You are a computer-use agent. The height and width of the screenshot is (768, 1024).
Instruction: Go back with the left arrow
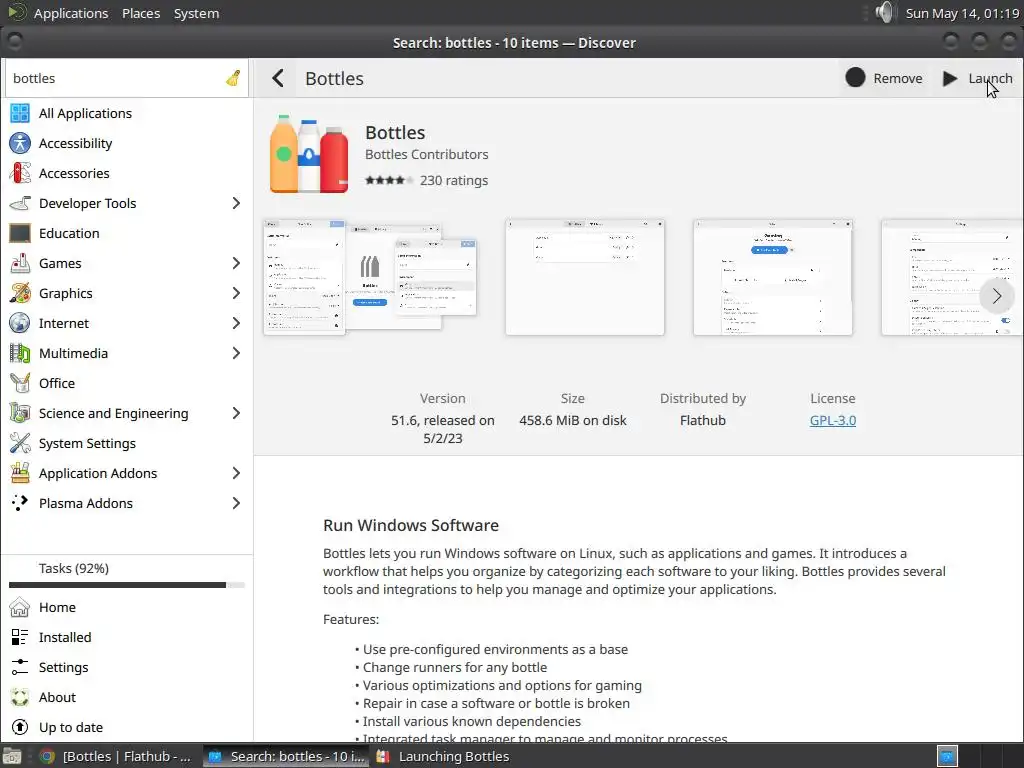pyautogui.click(x=278, y=78)
